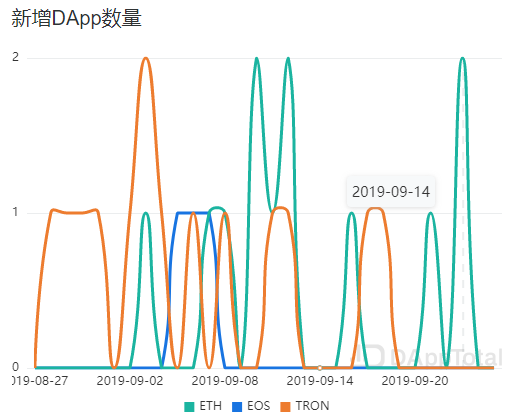Click the y-axis label 1
This screenshot has width=513, height=420.
pyautogui.click(x=15, y=212)
